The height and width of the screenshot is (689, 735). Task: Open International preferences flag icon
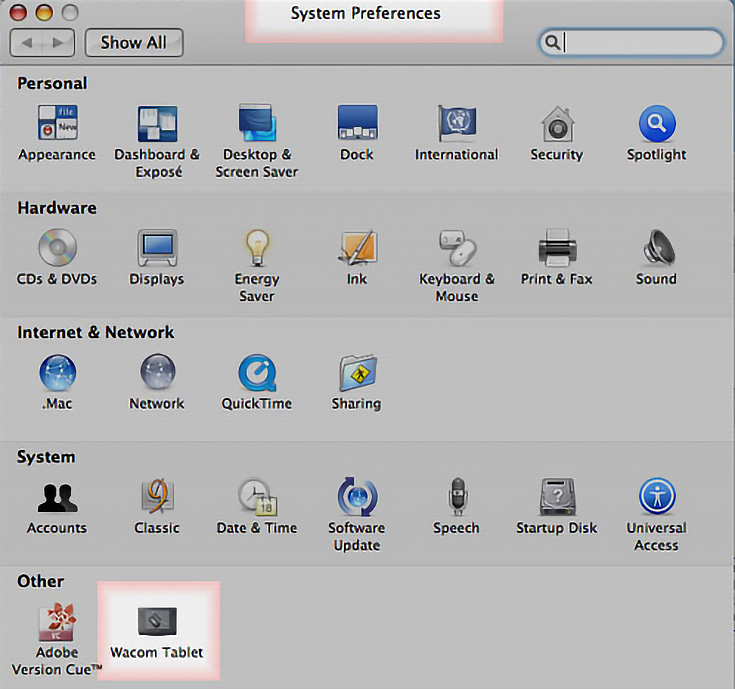tap(457, 123)
